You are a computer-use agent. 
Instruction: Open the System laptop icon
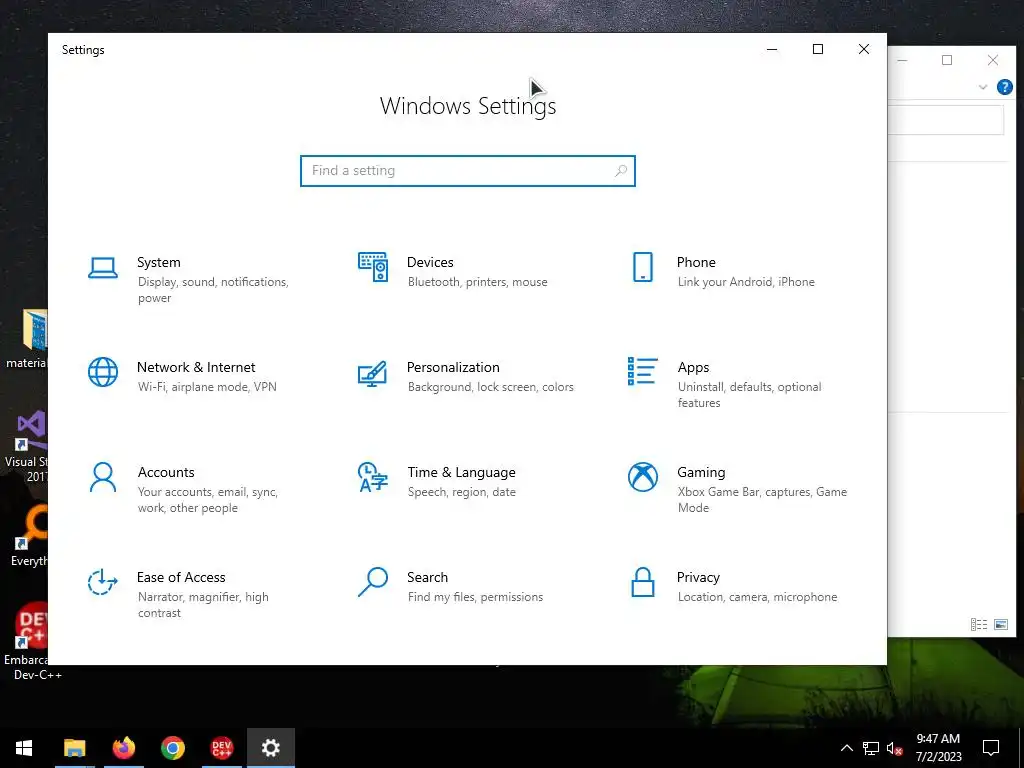[103, 268]
